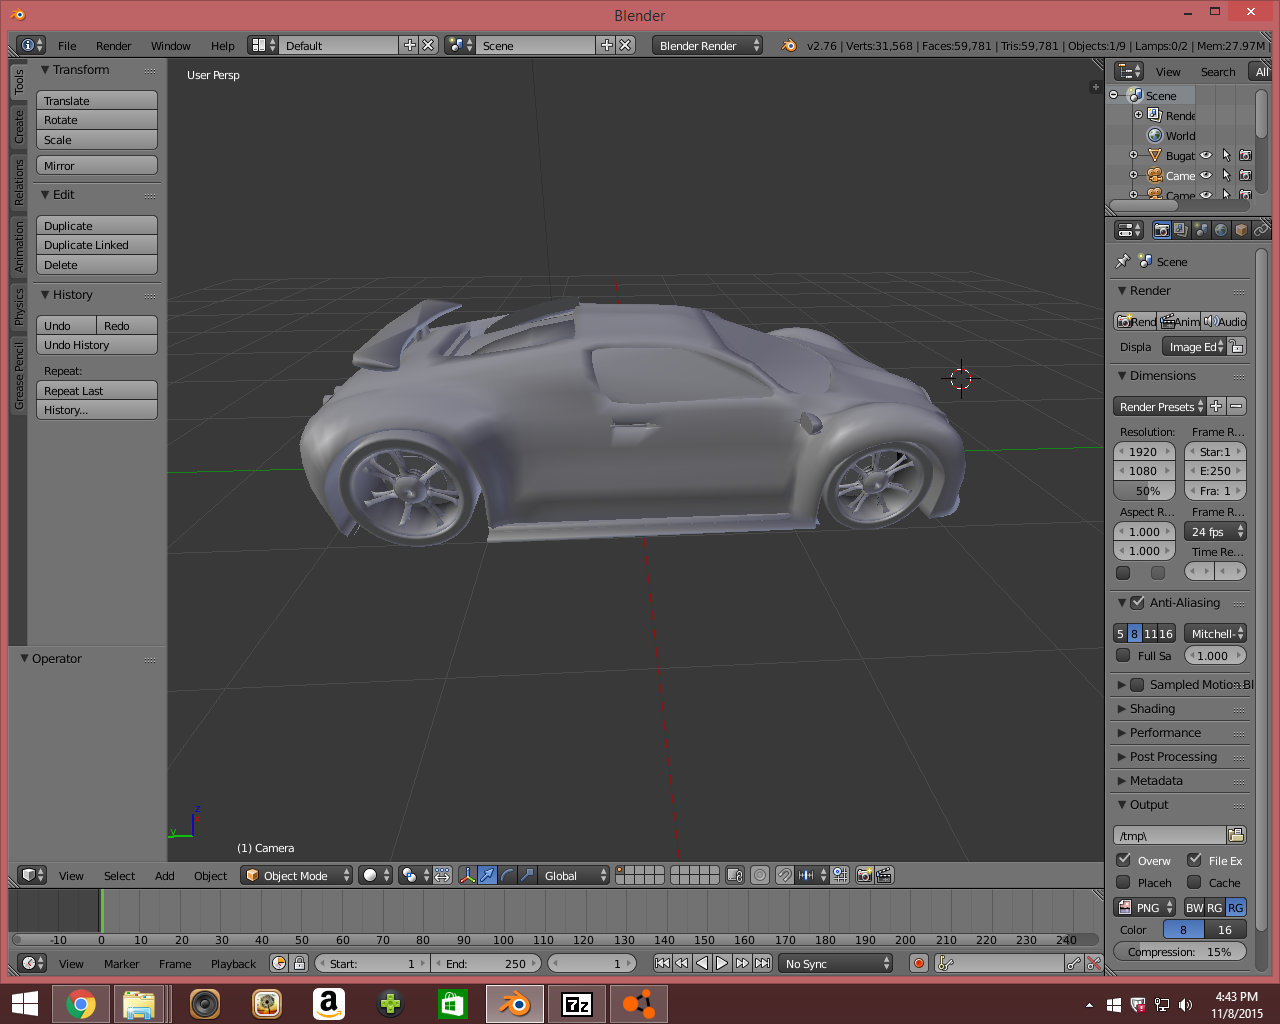Expand the Shading panel
Viewport: 1280px width, 1024px height.
(x=1152, y=708)
